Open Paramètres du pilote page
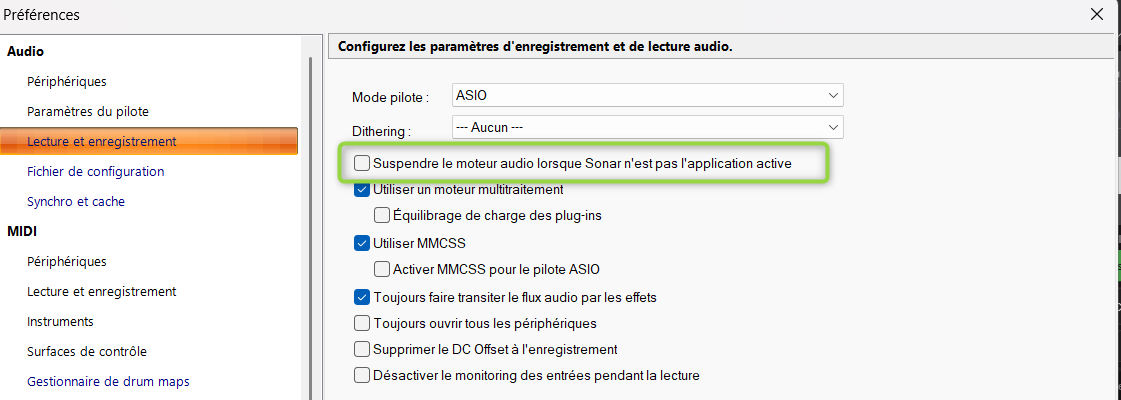1121x400 pixels. point(88,111)
